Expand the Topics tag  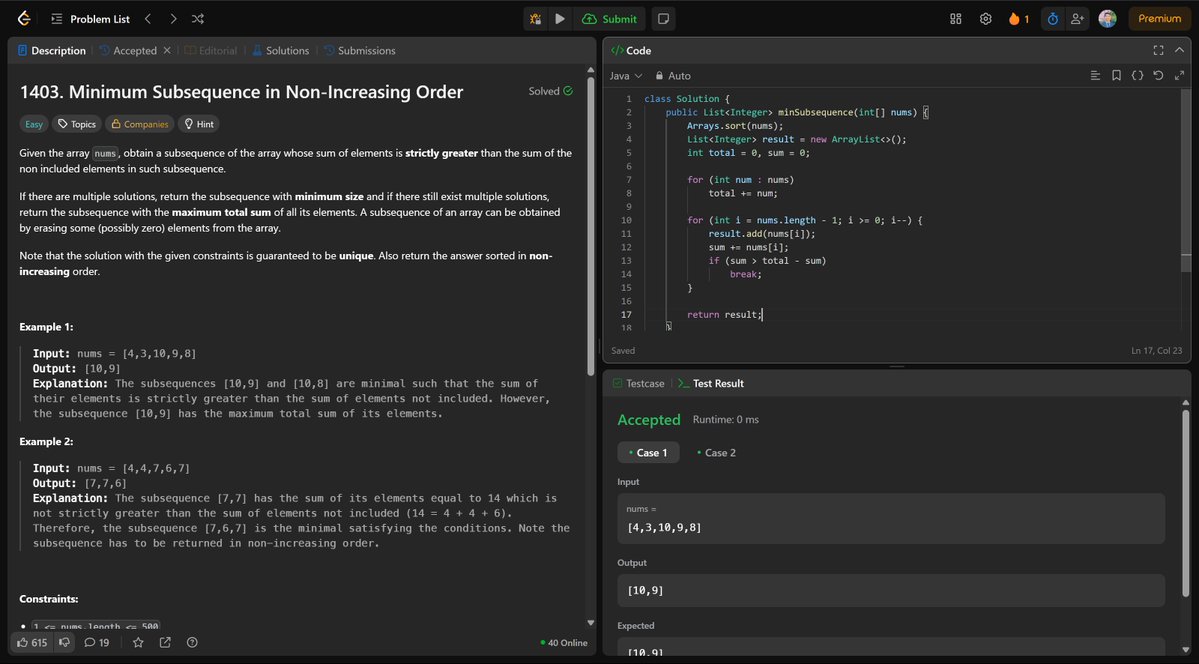(x=76, y=124)
